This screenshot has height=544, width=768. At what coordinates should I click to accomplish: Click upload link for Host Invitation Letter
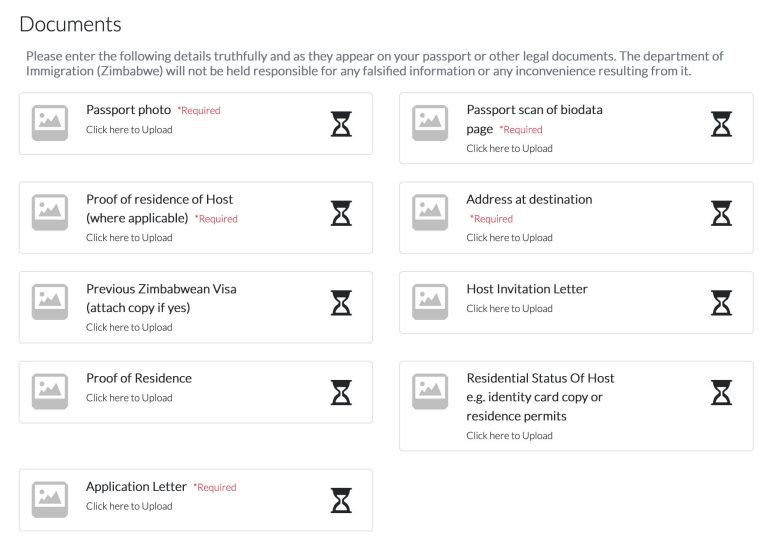tap(509, 309)
